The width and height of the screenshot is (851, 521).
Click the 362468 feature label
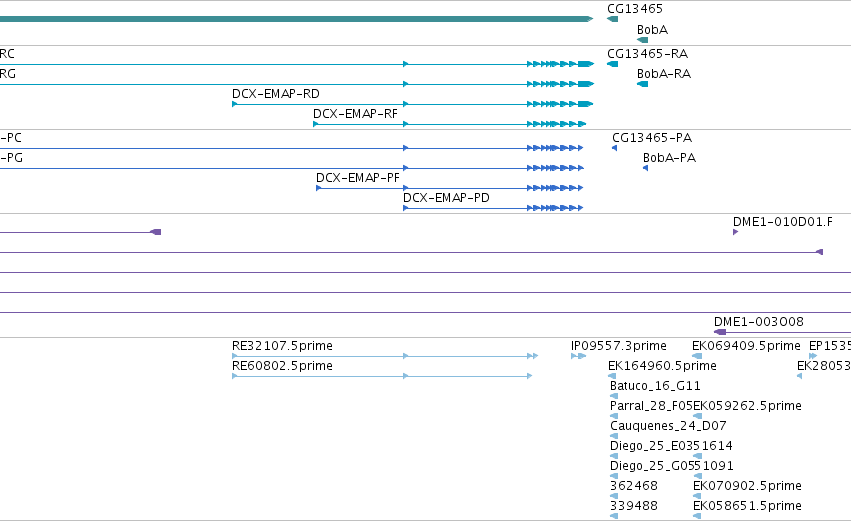(633, 486)
